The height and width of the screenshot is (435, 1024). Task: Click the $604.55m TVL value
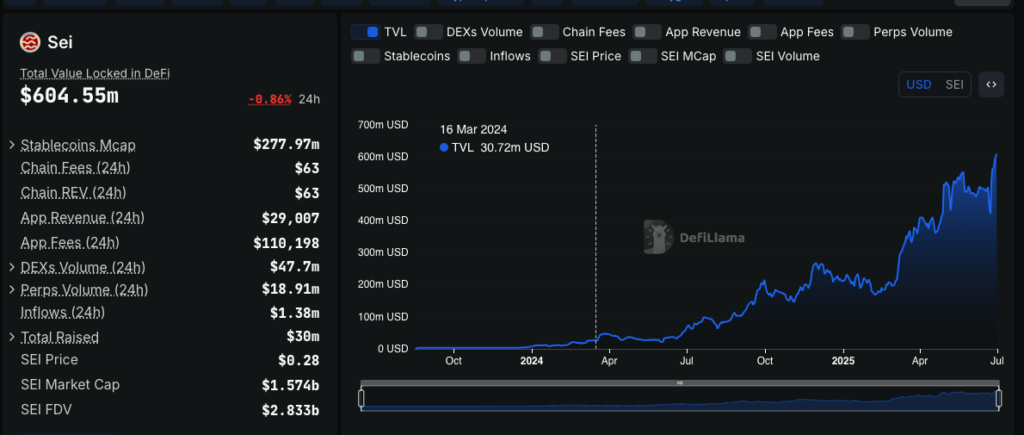click(69, 96)
